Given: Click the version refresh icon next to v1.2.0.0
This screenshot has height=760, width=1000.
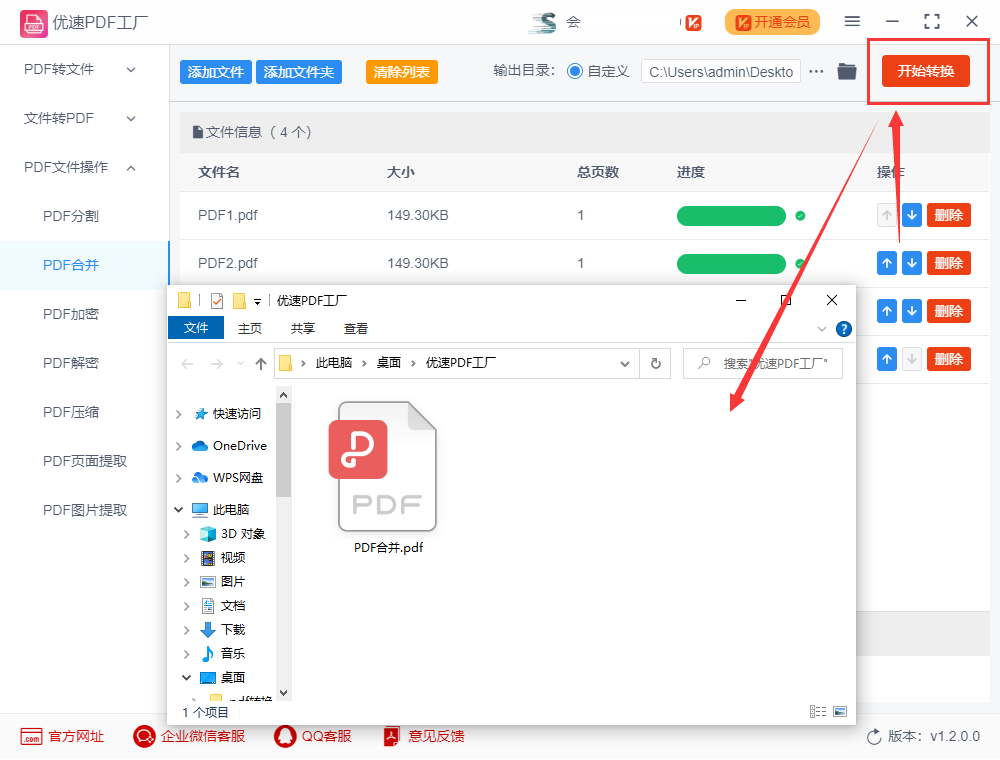Looking at the screenshot, I should (x=874, y=736).
